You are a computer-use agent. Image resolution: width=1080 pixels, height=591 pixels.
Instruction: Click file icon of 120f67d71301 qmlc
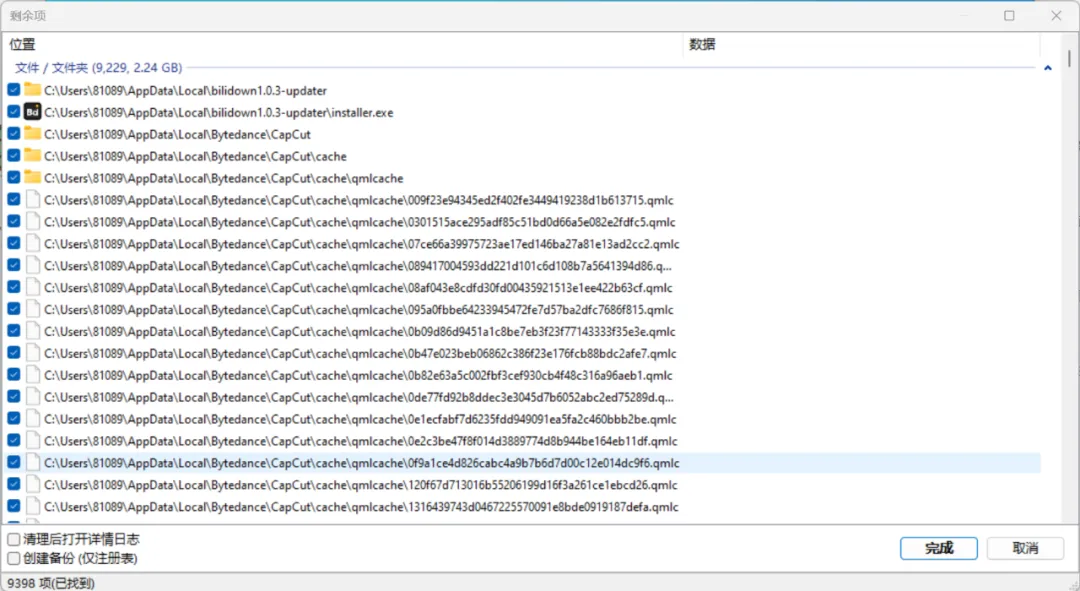tap(32, 485)
